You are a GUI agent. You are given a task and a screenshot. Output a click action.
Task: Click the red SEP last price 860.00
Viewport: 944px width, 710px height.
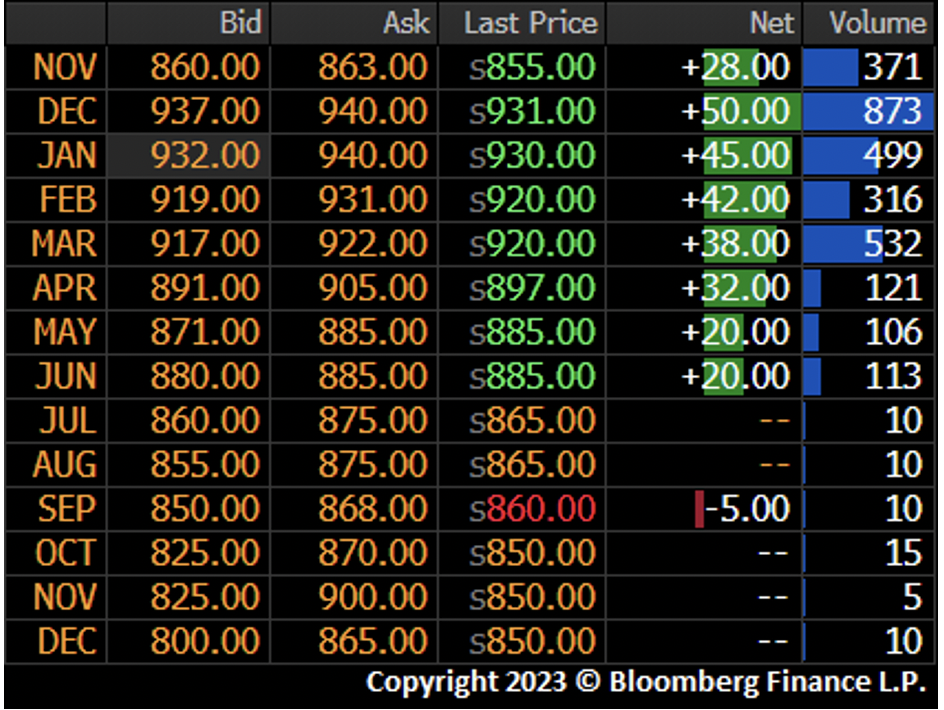click(540, 508)
